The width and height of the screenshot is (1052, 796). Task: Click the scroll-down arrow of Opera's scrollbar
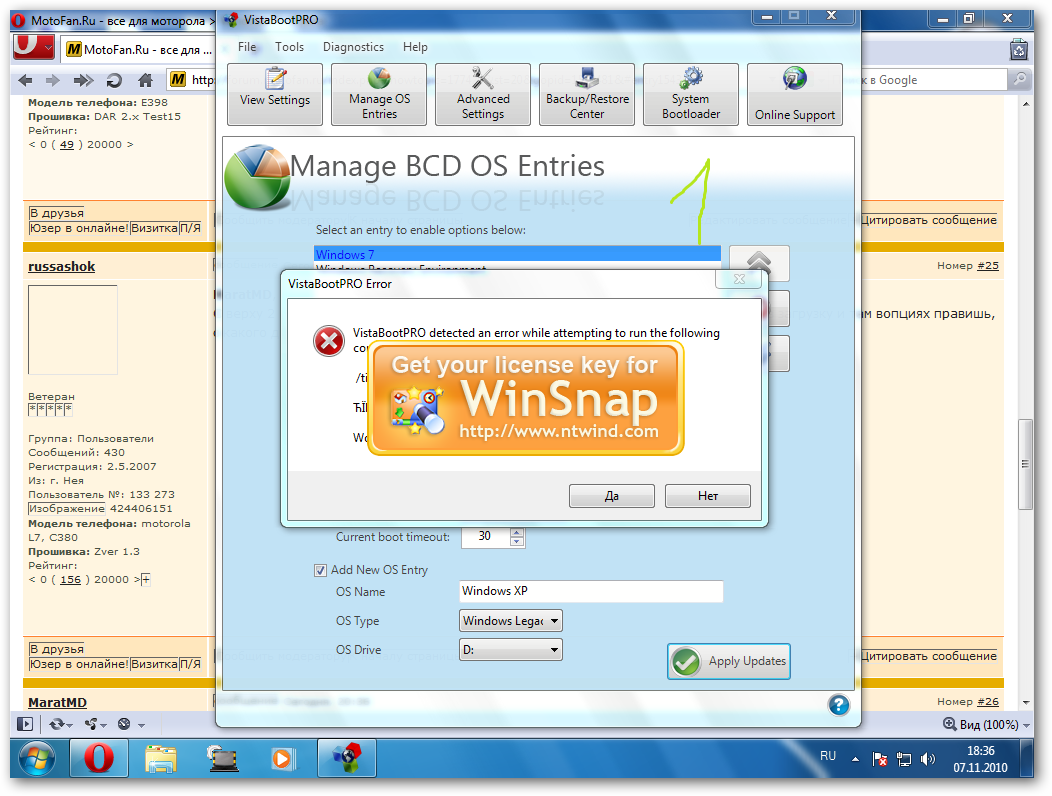point(1026,703)
